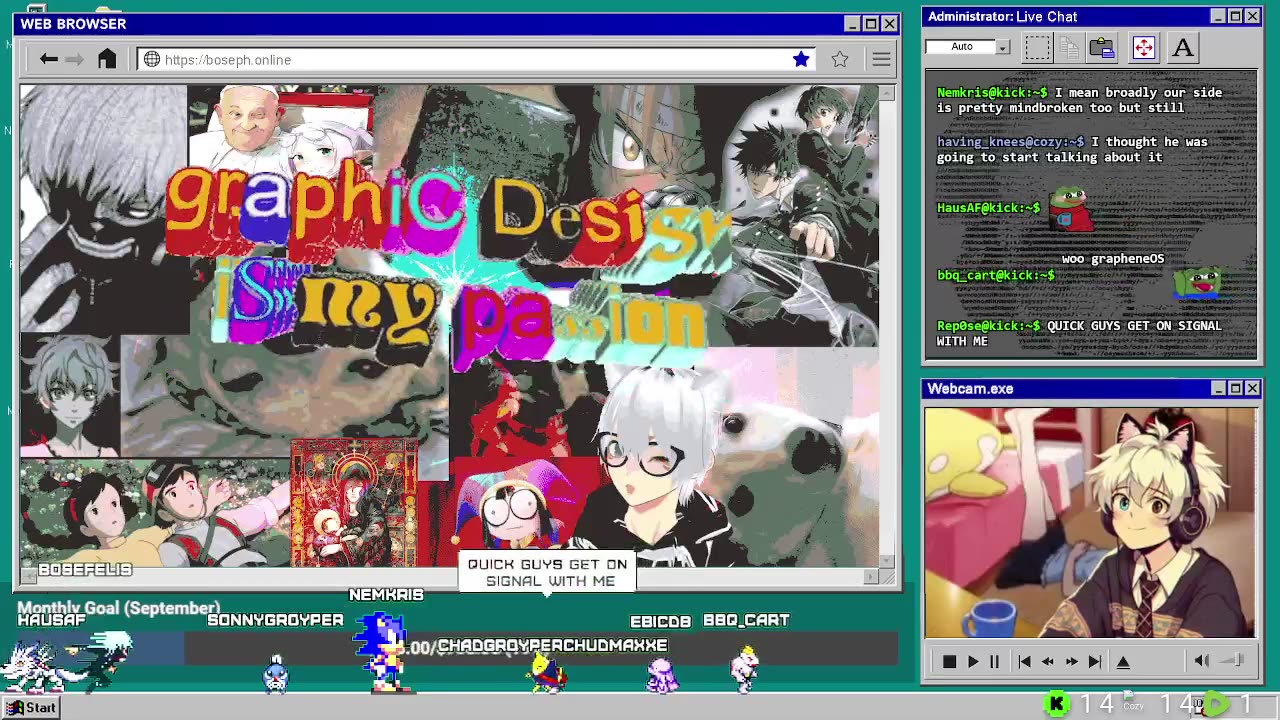The height and width of the screenshot is (720, 1280).
Task: Go forward in the Web Browser
Action: (x=74, y=60)
